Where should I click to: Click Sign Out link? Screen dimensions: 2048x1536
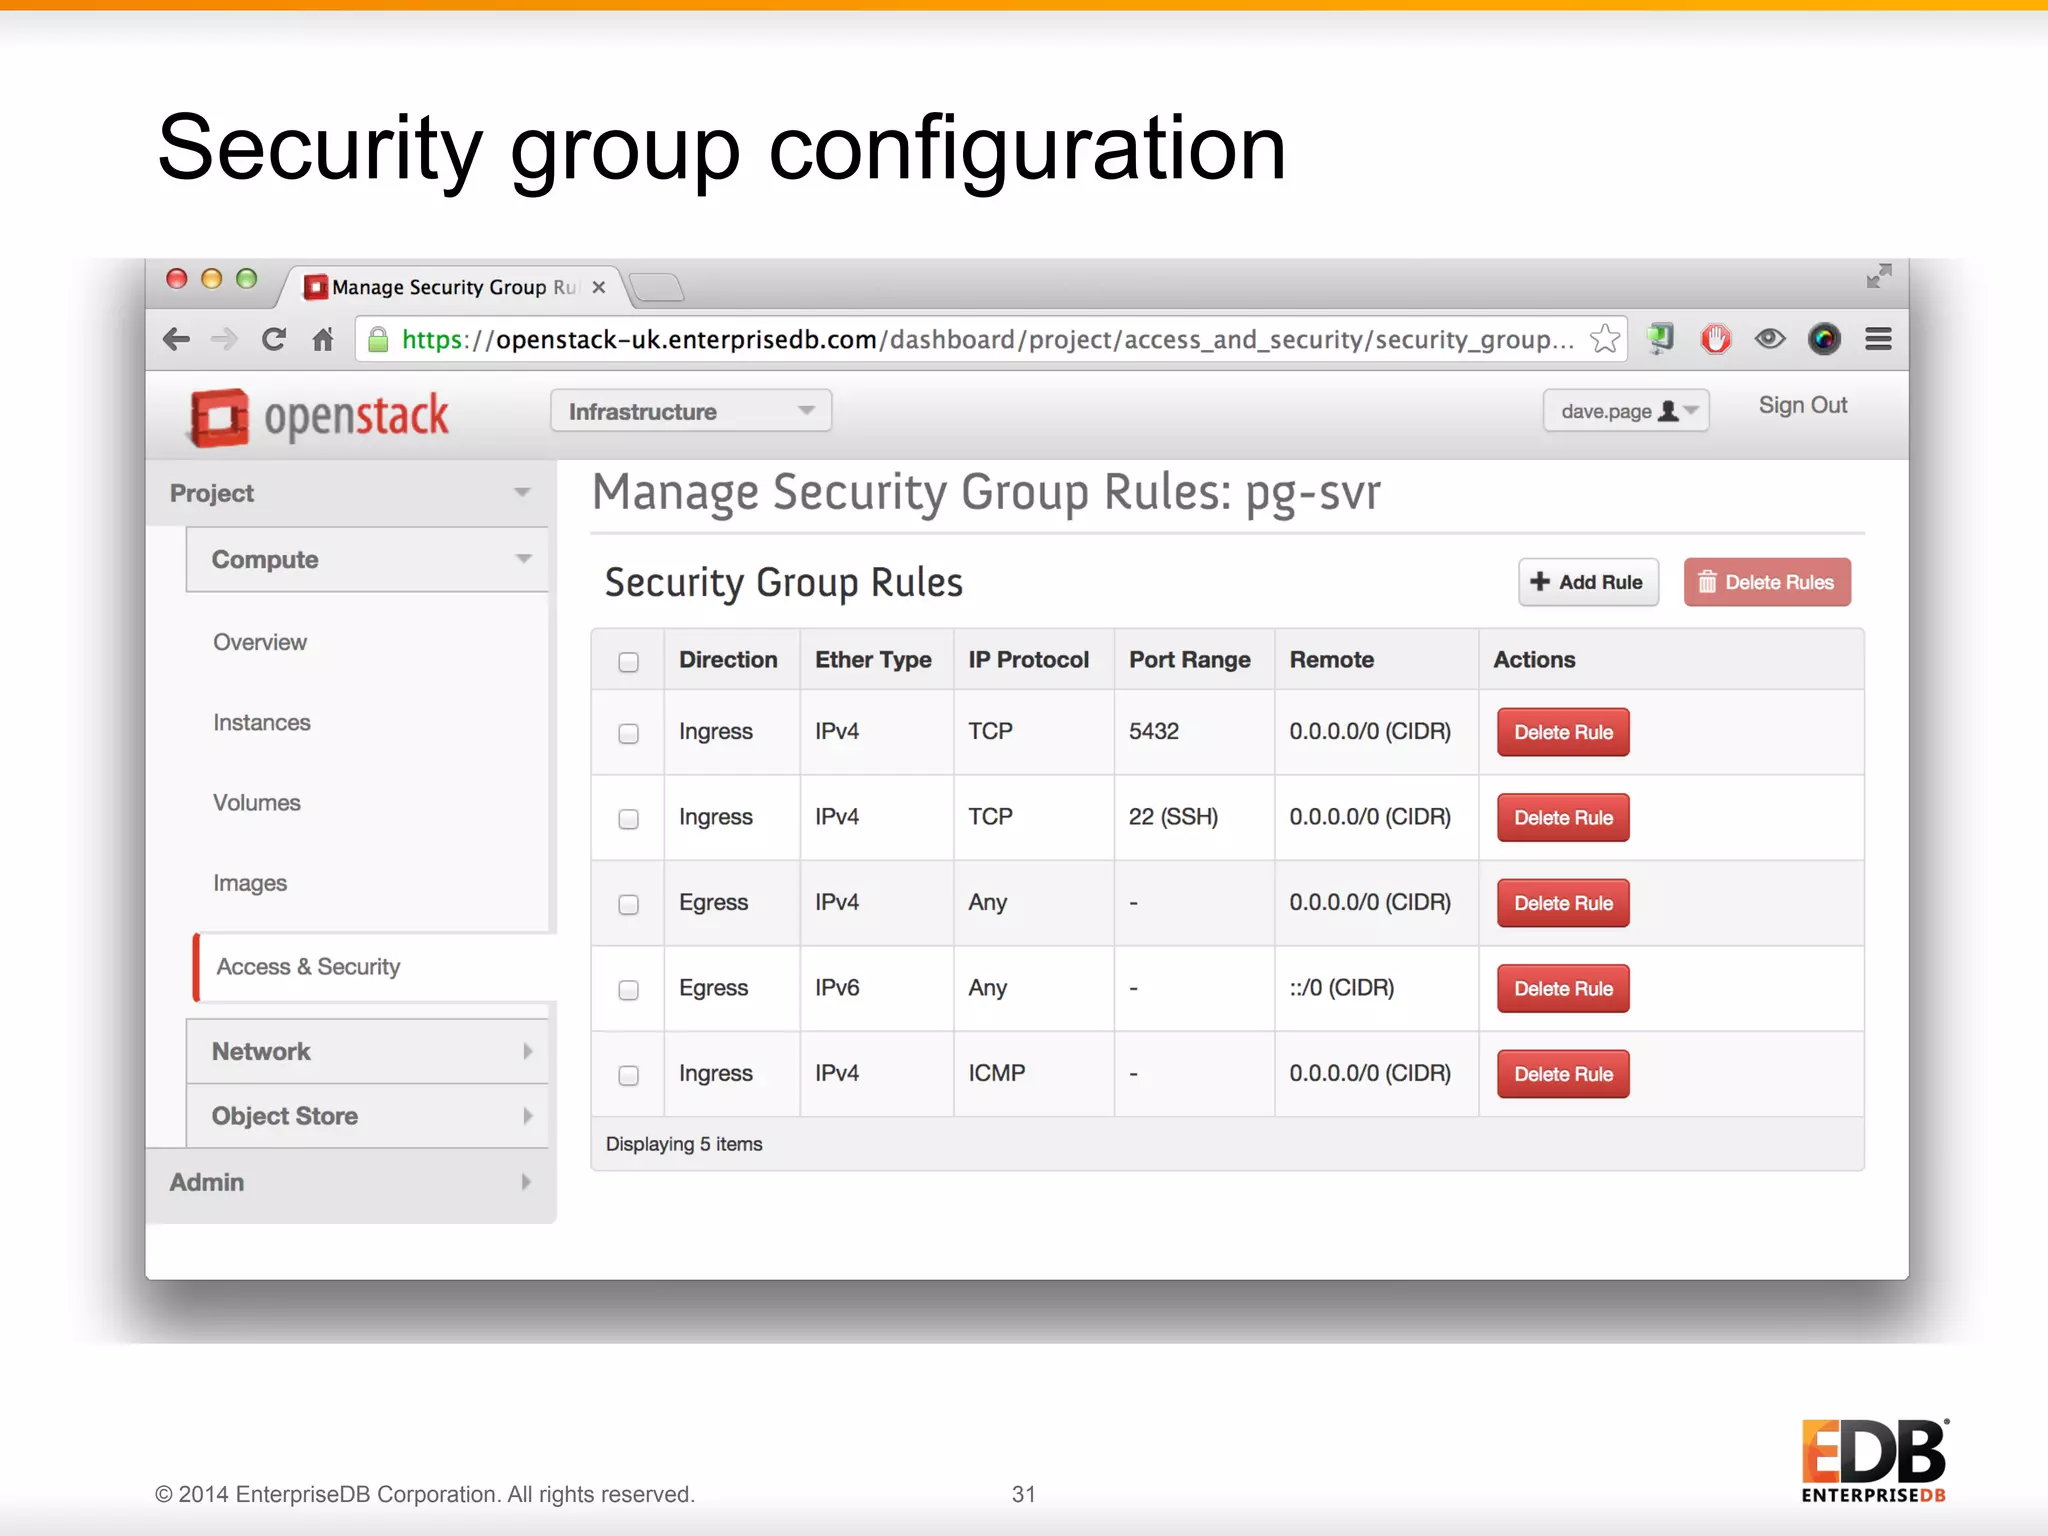[1802, 405]
